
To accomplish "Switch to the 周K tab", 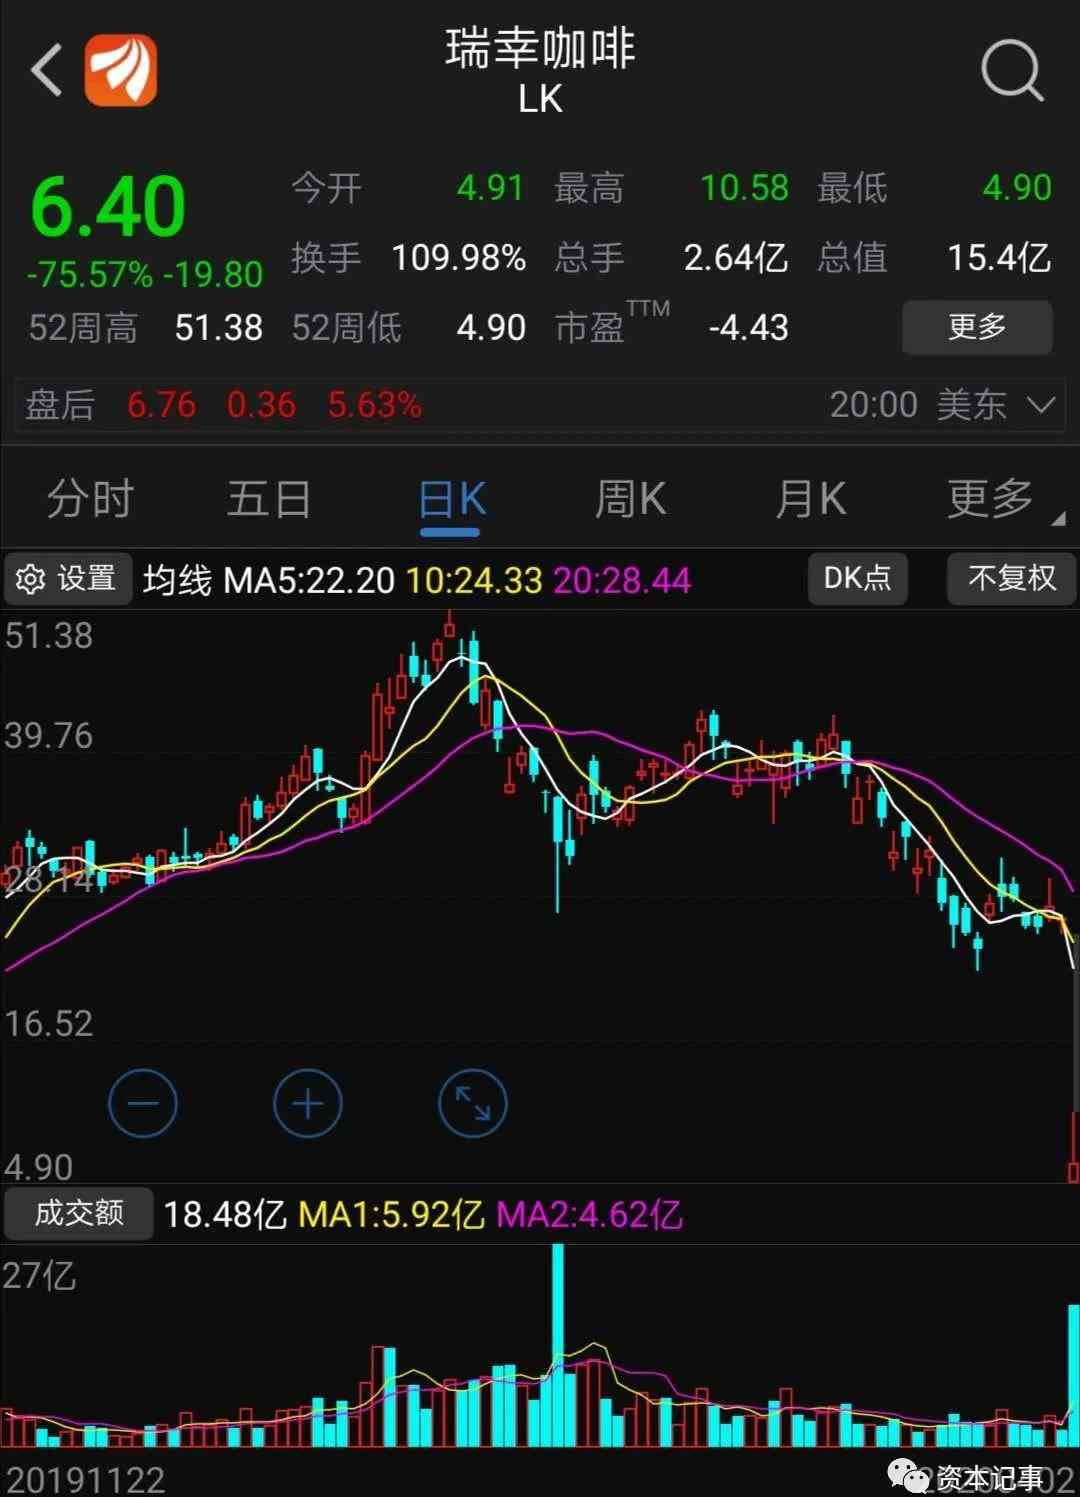I will [631, 498].
